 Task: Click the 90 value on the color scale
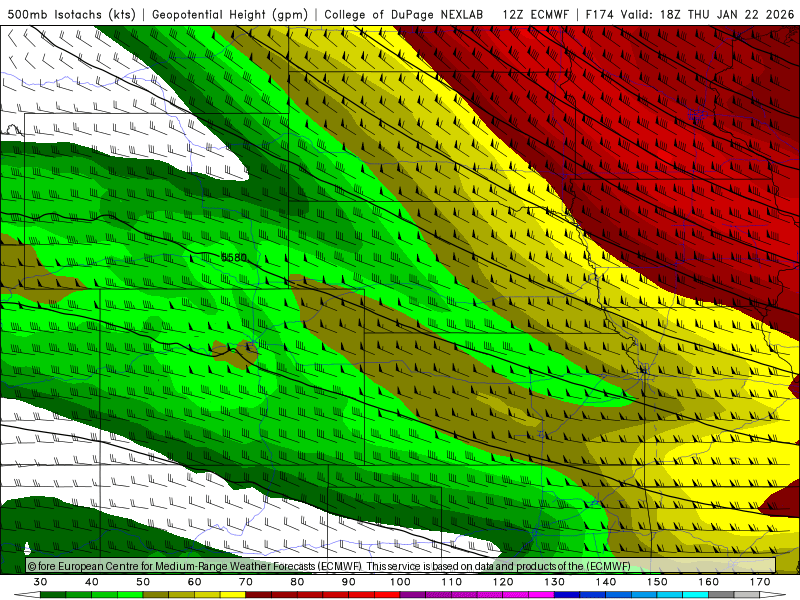(349, 582)
